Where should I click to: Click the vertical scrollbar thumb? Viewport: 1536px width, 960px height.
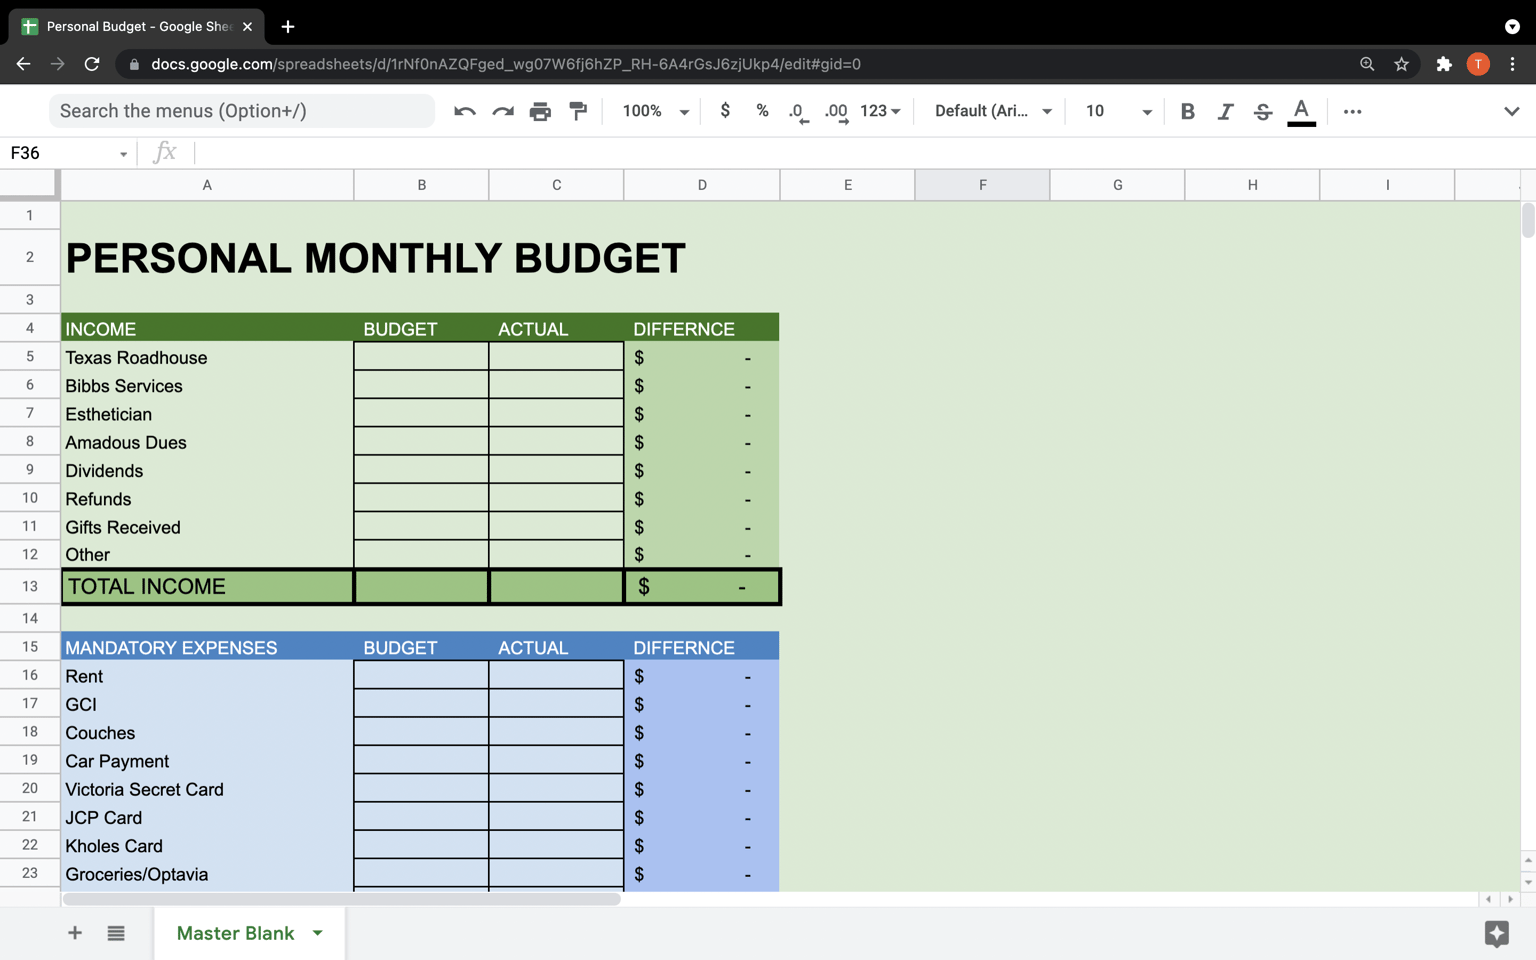click(1528, 220)
